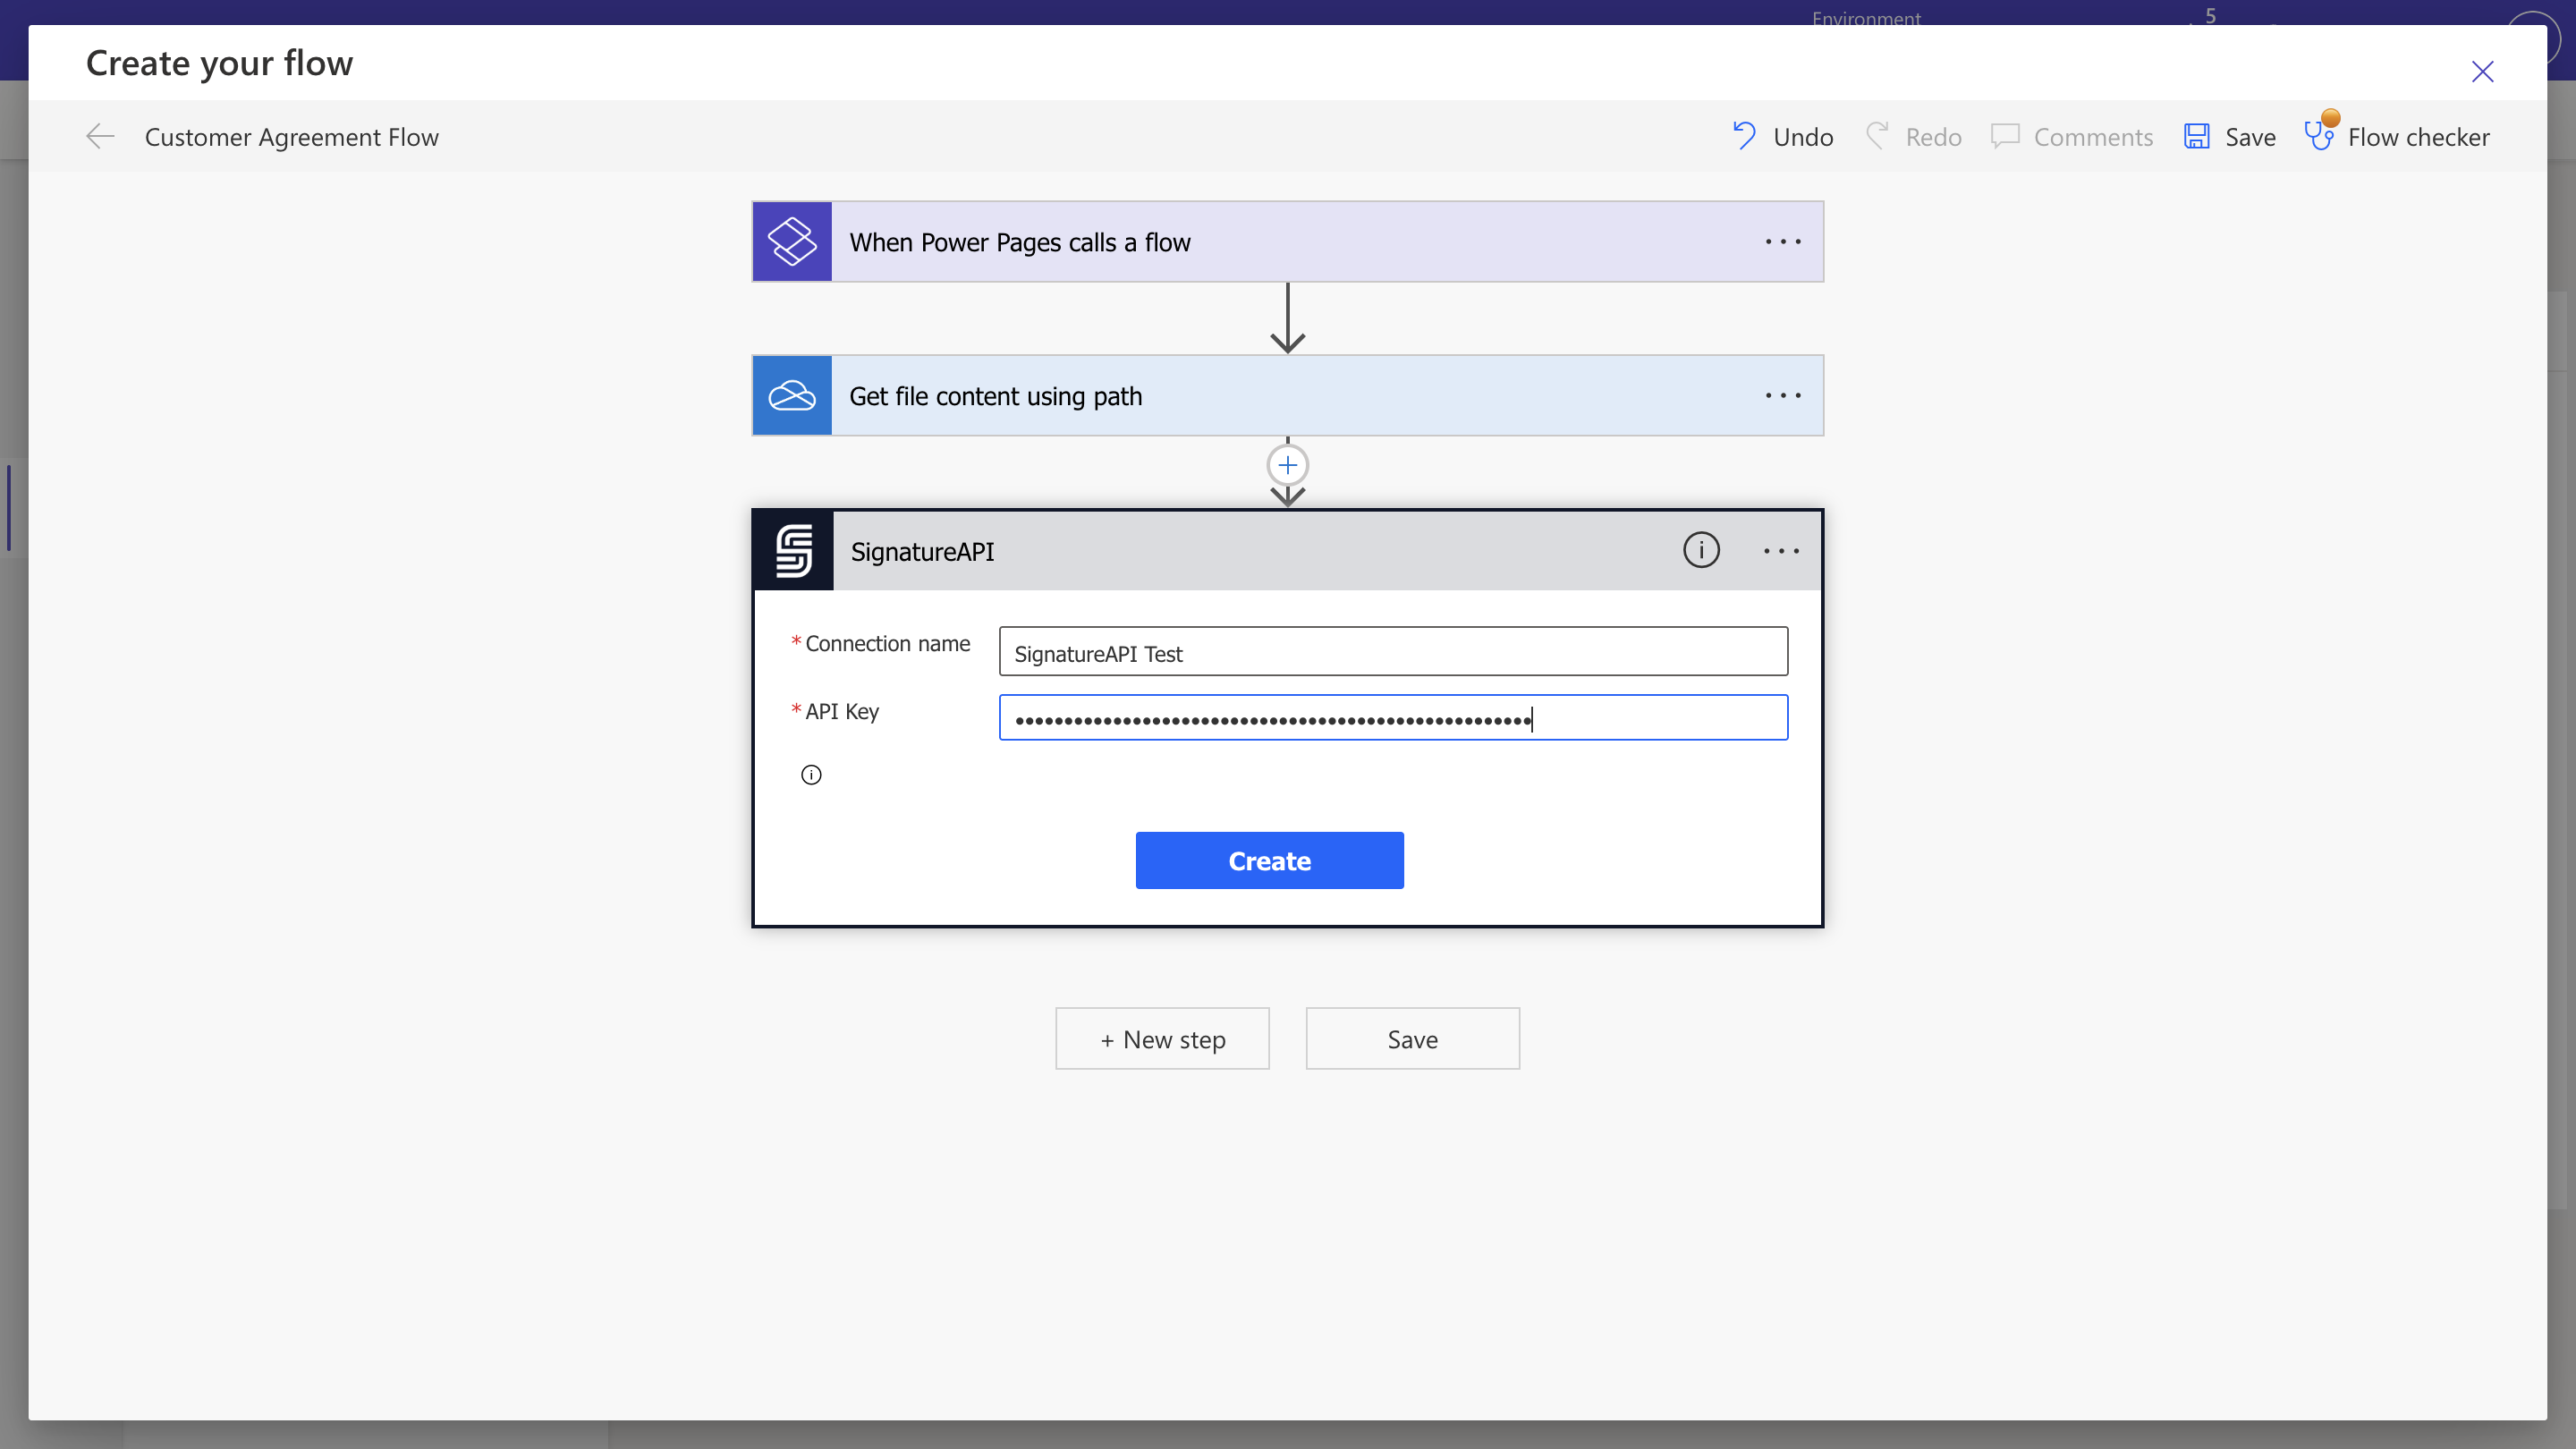
Task: Click Redo in the toolbar
Action: click(1914, 137)
